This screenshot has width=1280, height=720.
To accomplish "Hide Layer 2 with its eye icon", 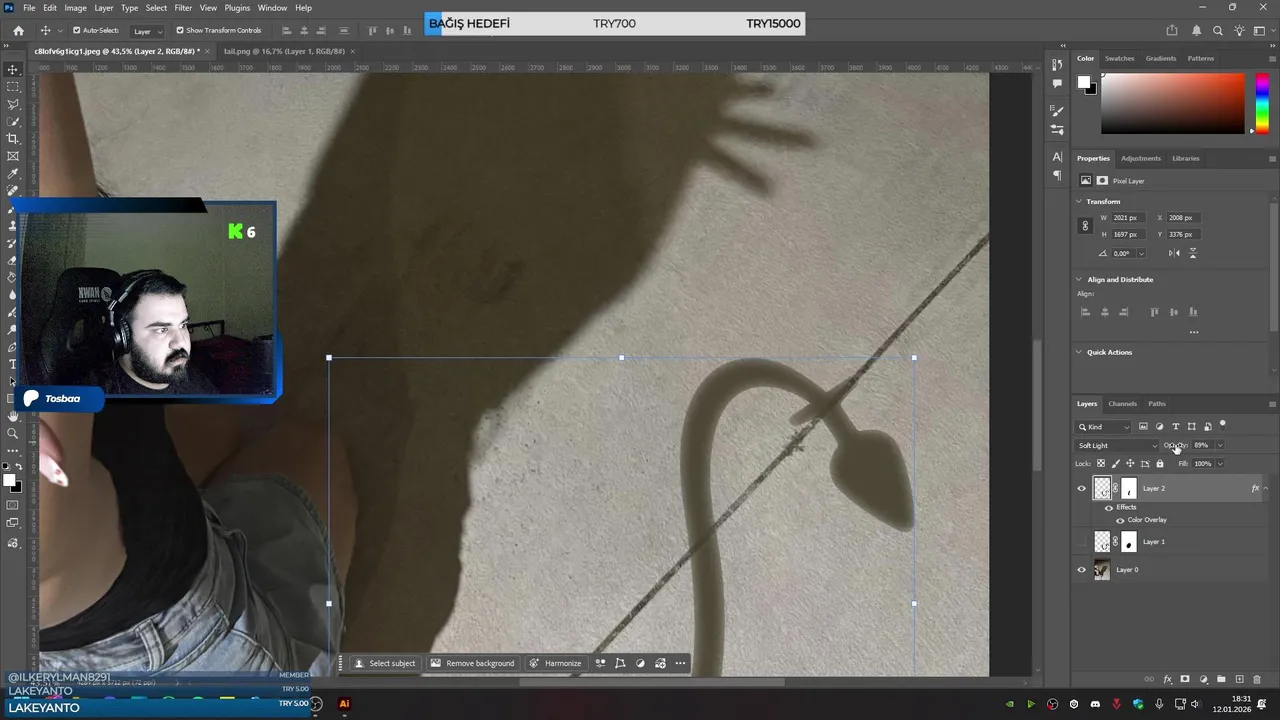I will pos(1081,488).
